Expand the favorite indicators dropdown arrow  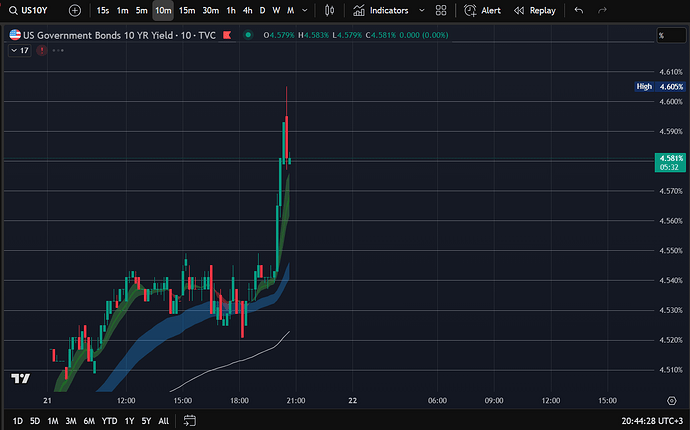422,10
